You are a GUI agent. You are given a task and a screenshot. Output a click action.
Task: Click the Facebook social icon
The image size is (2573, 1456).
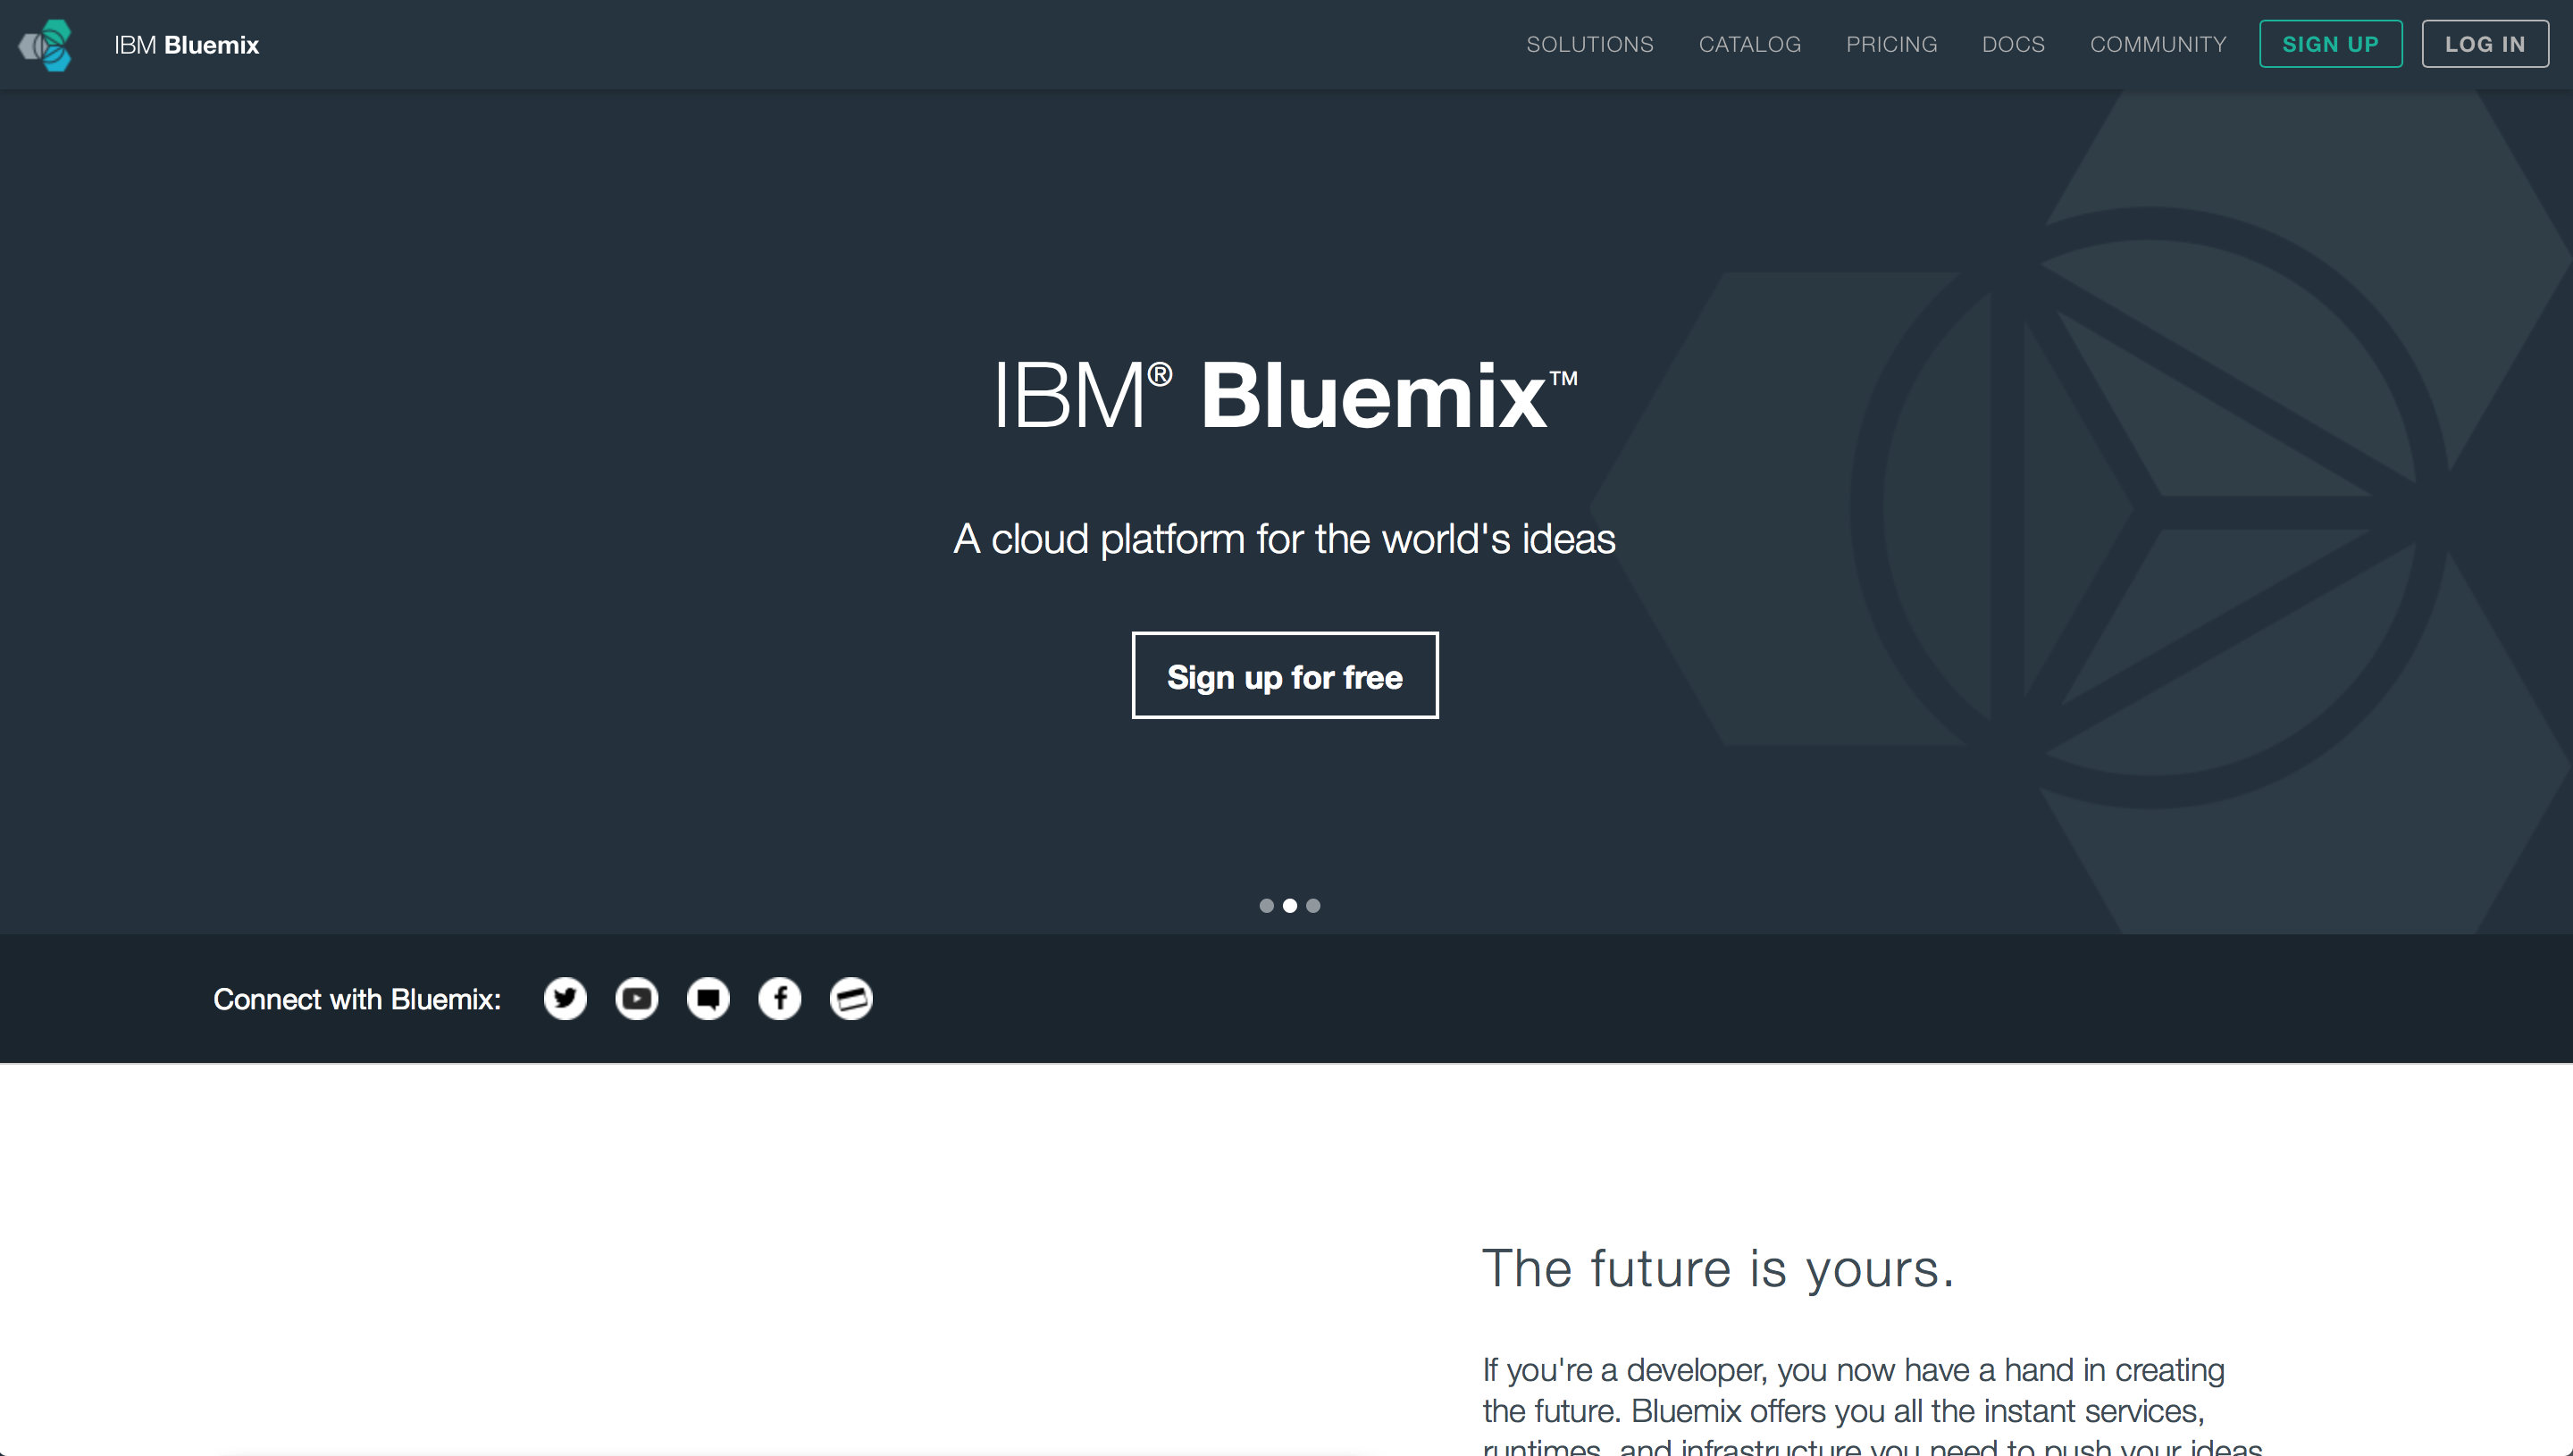point(779,998)
